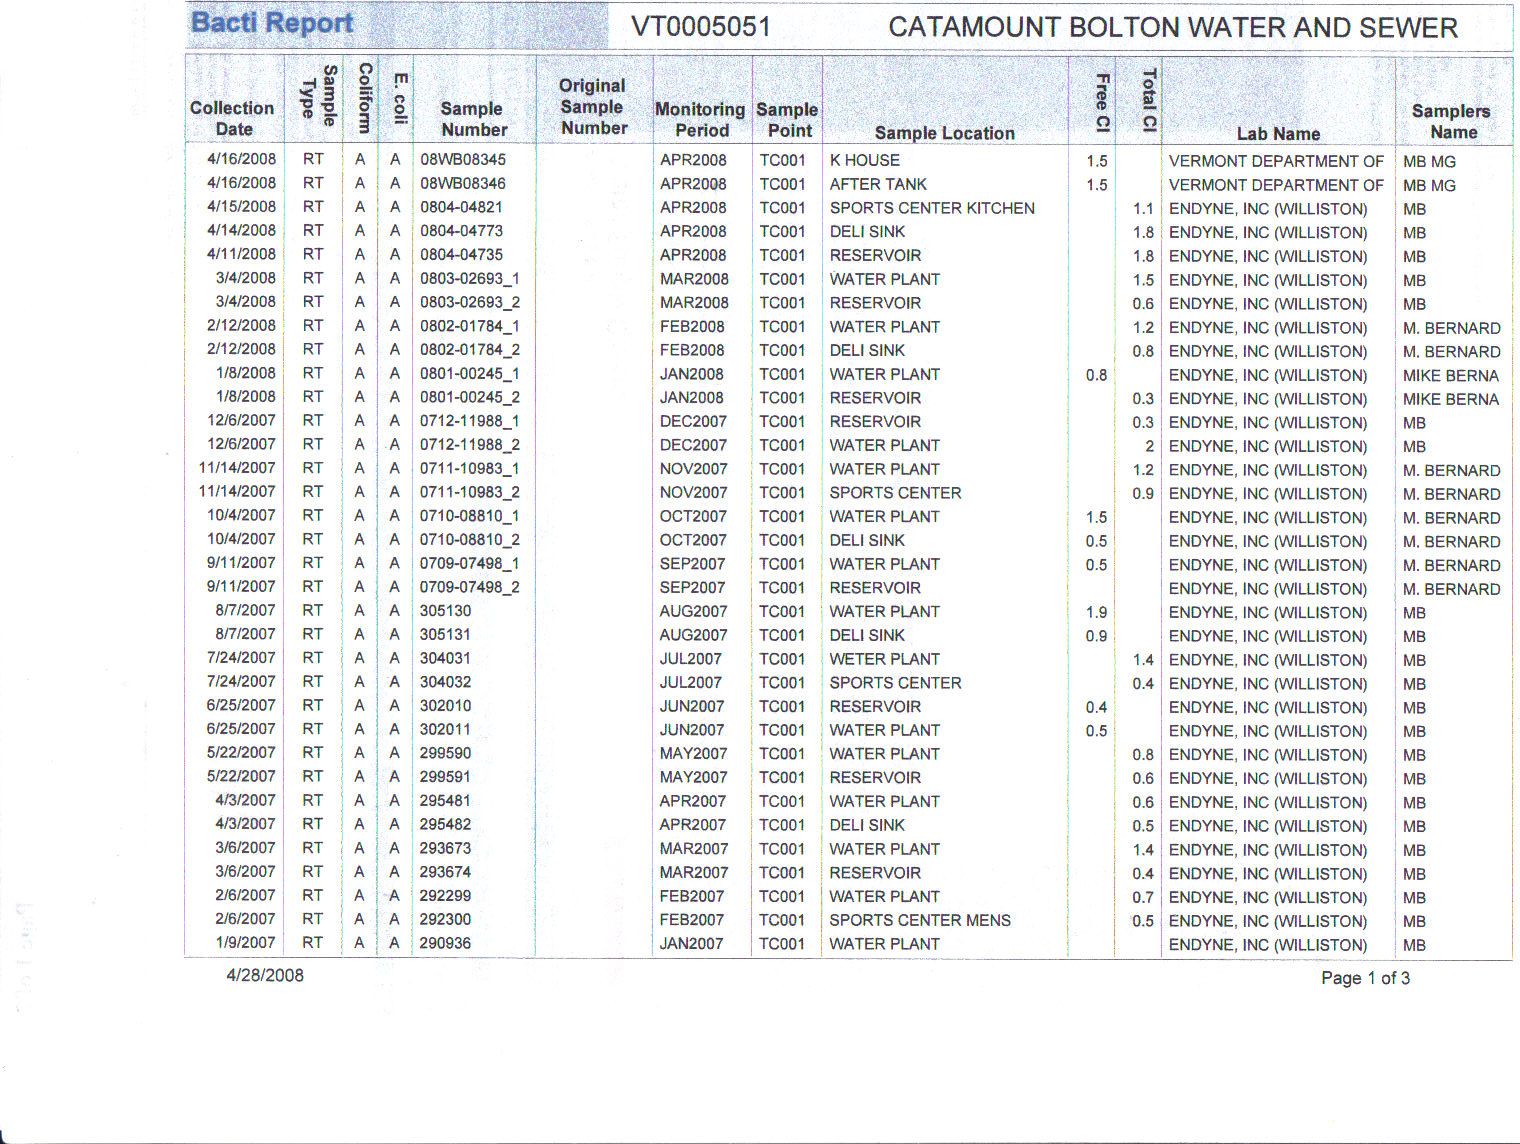This screenshot has width=1520, height=1144.
Task: Select the misspelled WETER PLANT cell
Action: point(884,659)
